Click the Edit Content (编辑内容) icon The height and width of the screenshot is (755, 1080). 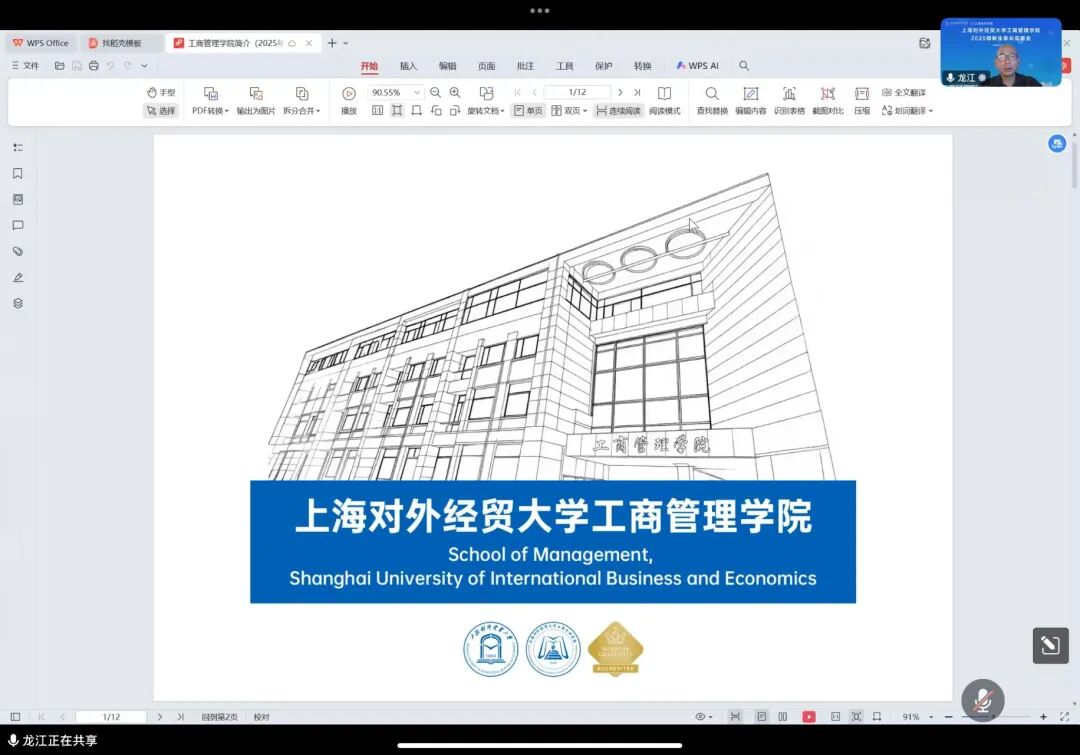click(x=750, y=93)
